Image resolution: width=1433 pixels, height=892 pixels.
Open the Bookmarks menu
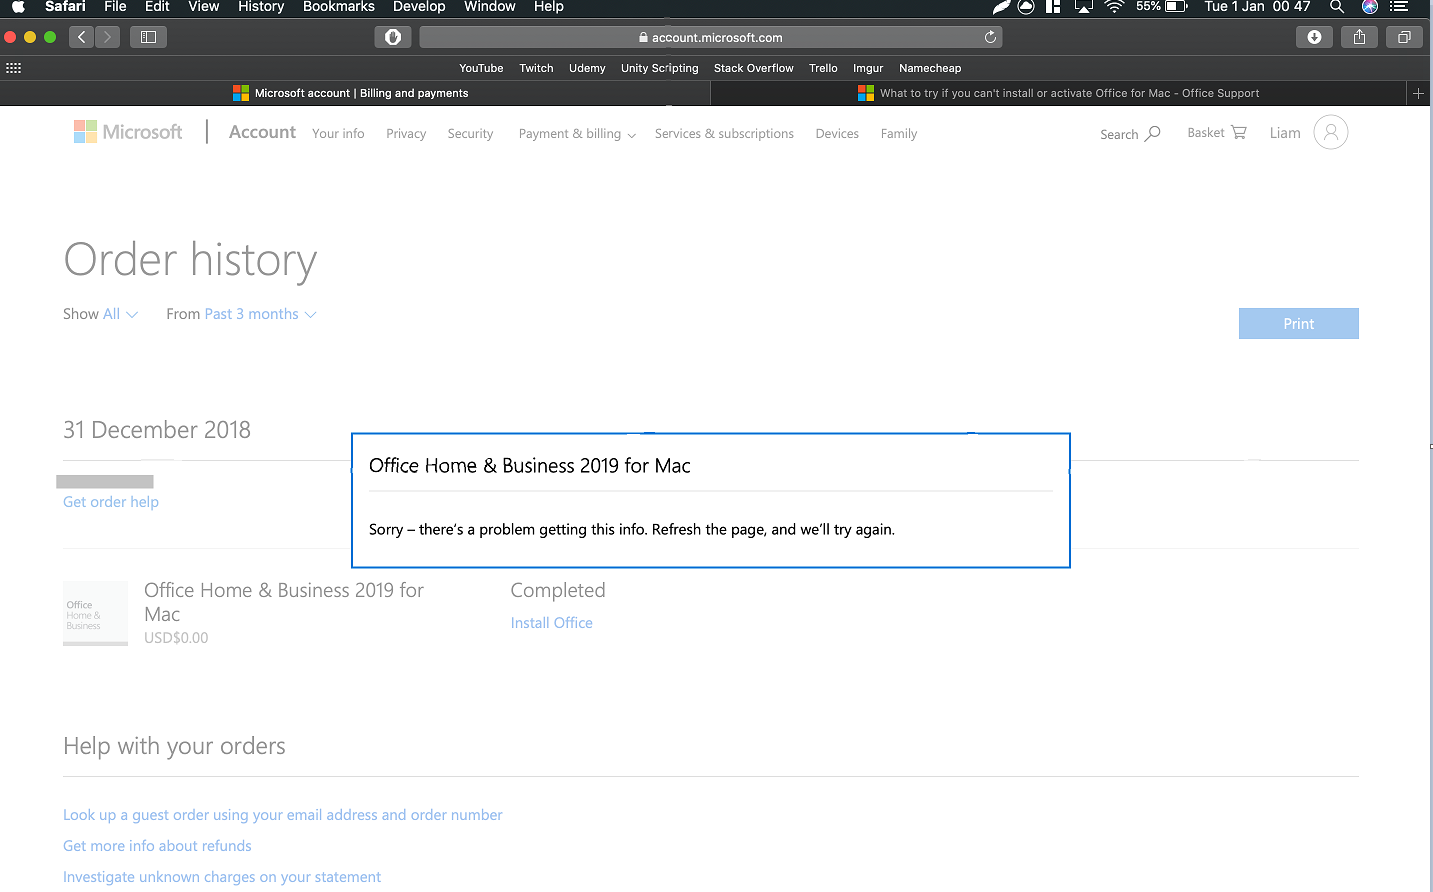tap(339, 7)
